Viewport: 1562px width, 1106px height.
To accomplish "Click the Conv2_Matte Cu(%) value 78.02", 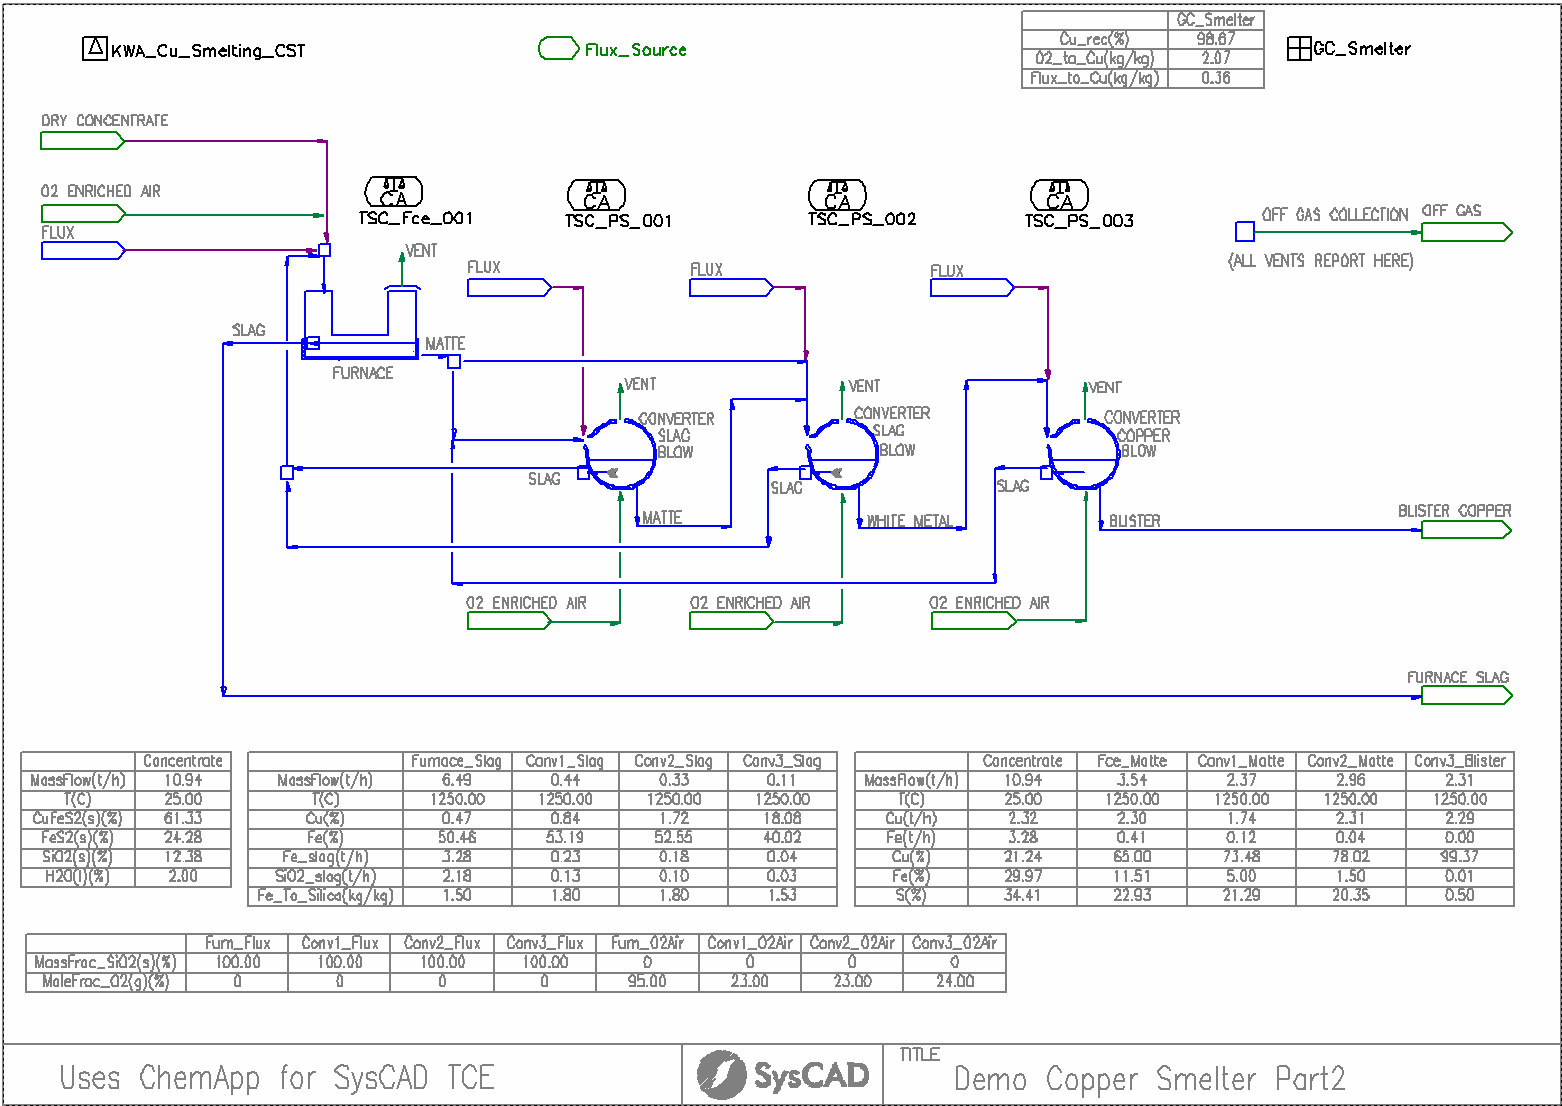I will coord(1350,856).
